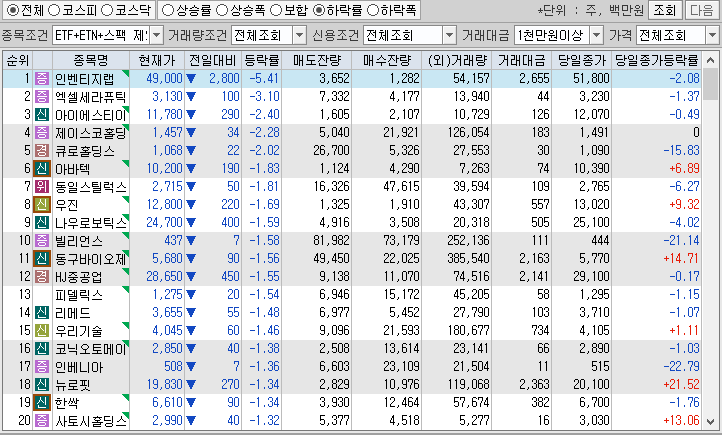Click closing change -22.79 for 인베니아
722x435 pixels.
[x=681, y=366]
